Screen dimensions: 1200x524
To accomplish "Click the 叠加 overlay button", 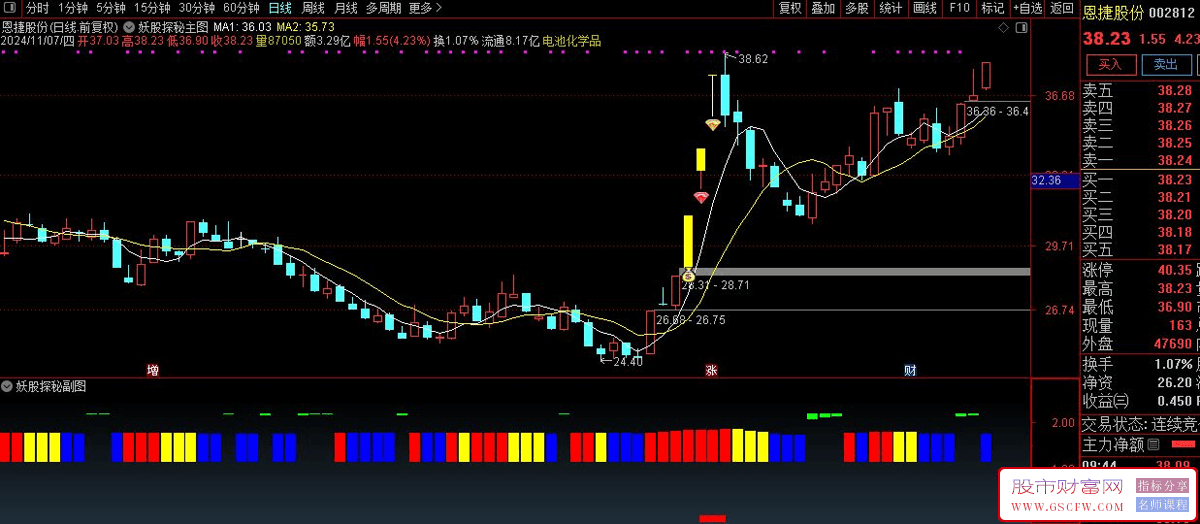I will tap(823, 8).
